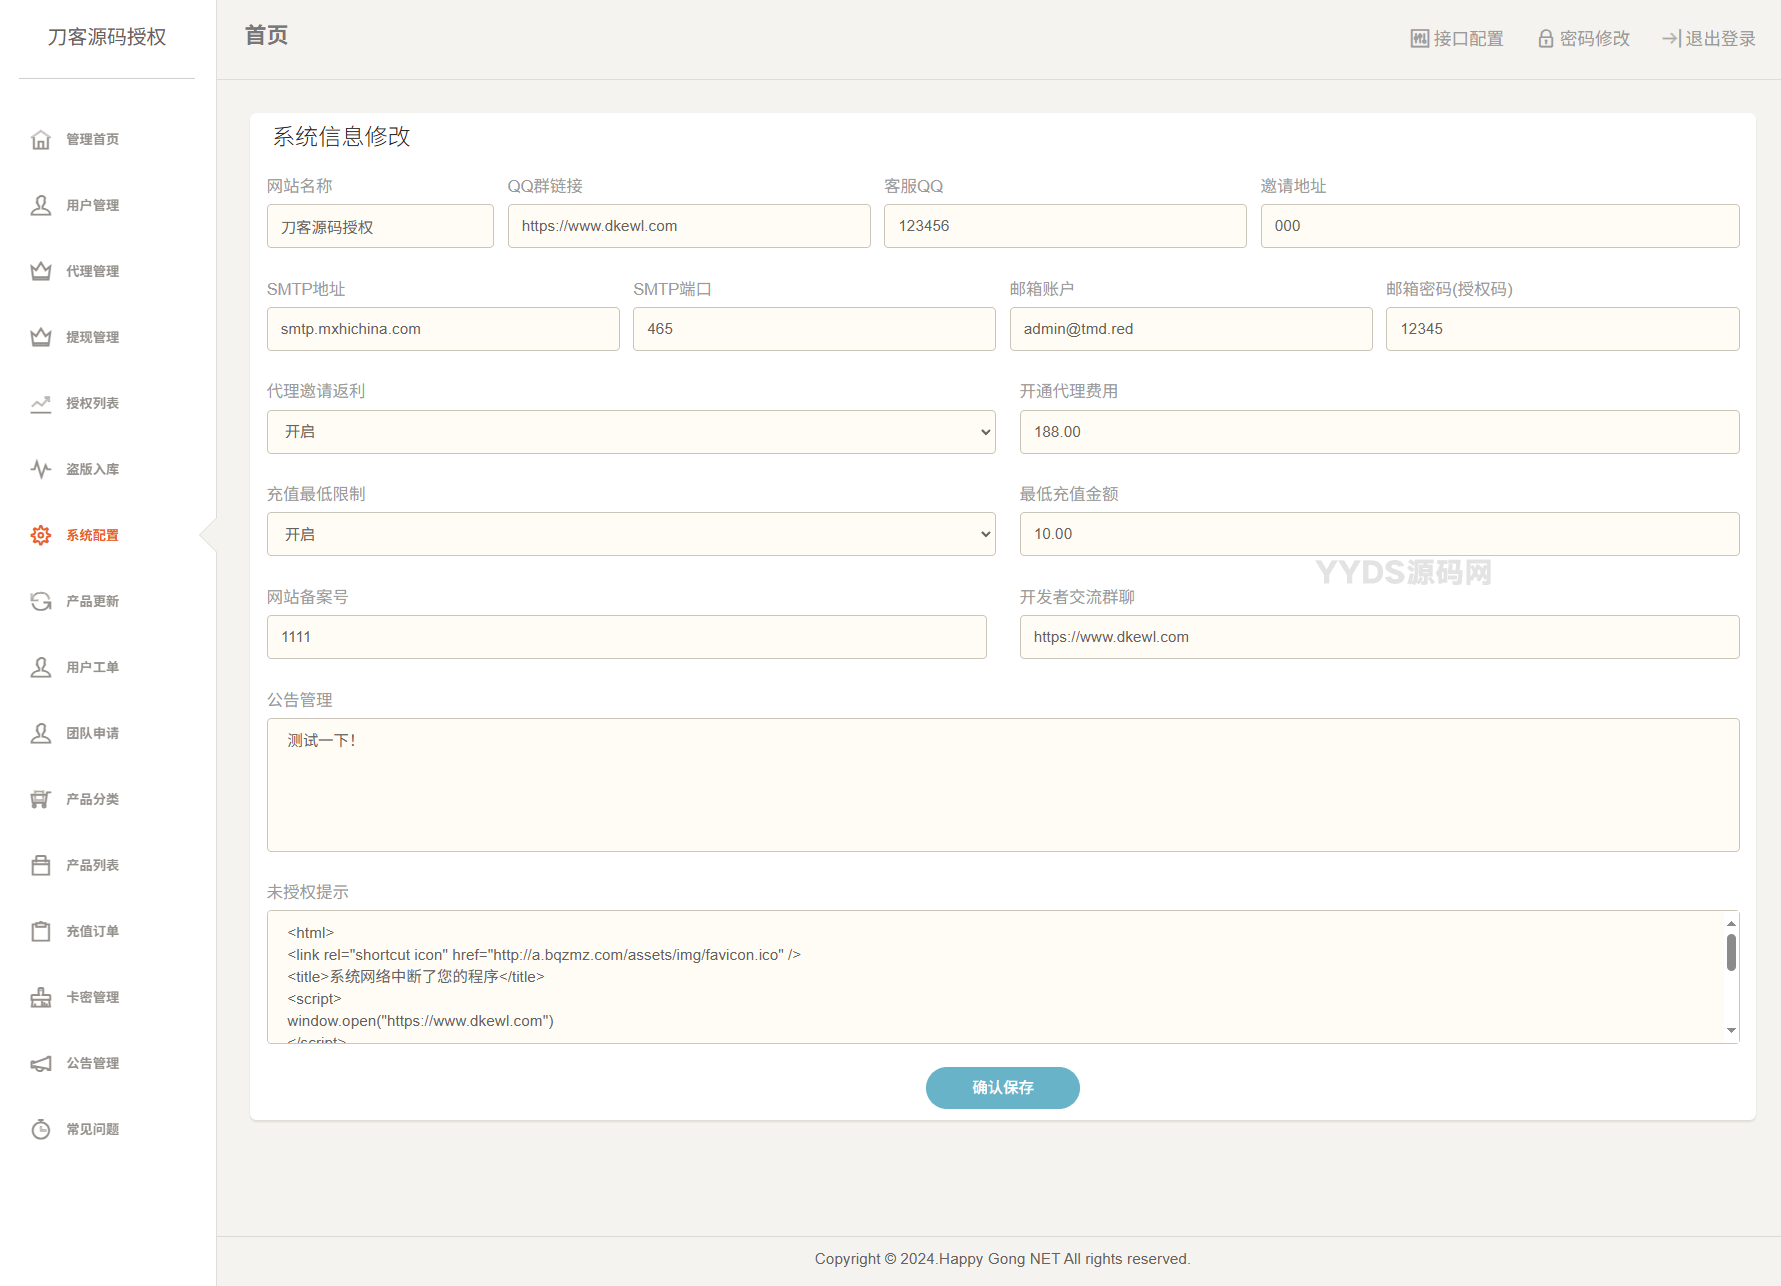
Task: Click 密码修改 at the top right
Action: pyautogui.click(x=1583, y=38)
